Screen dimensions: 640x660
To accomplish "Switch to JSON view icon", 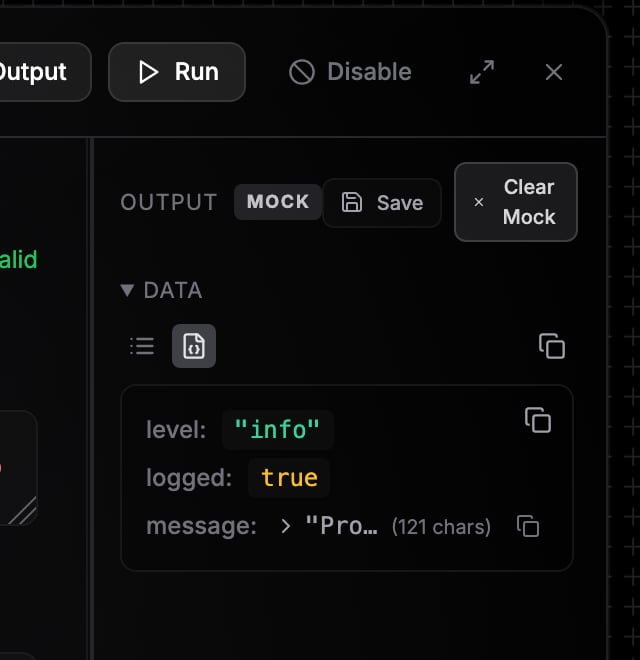I will (194, 346).
